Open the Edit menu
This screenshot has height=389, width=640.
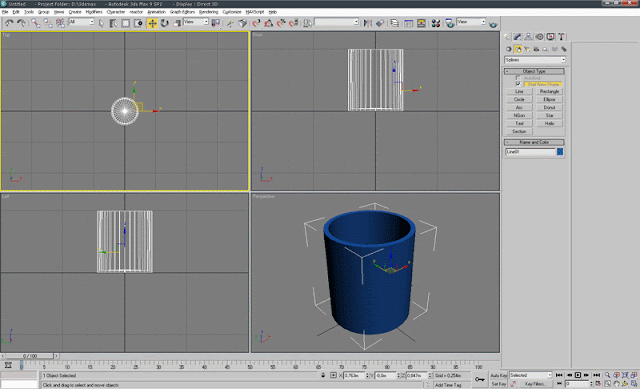click(x=16, y=12)
